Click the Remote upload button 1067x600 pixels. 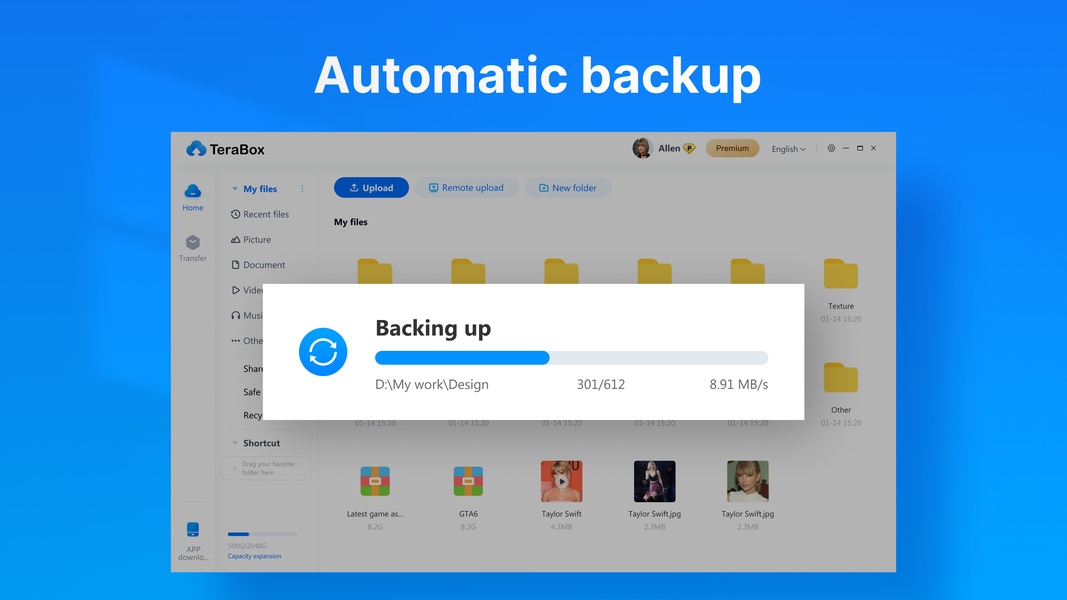tap(467, 188)
